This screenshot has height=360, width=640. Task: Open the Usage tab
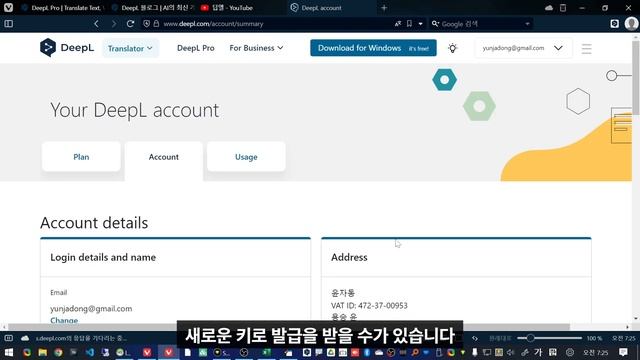246,157
